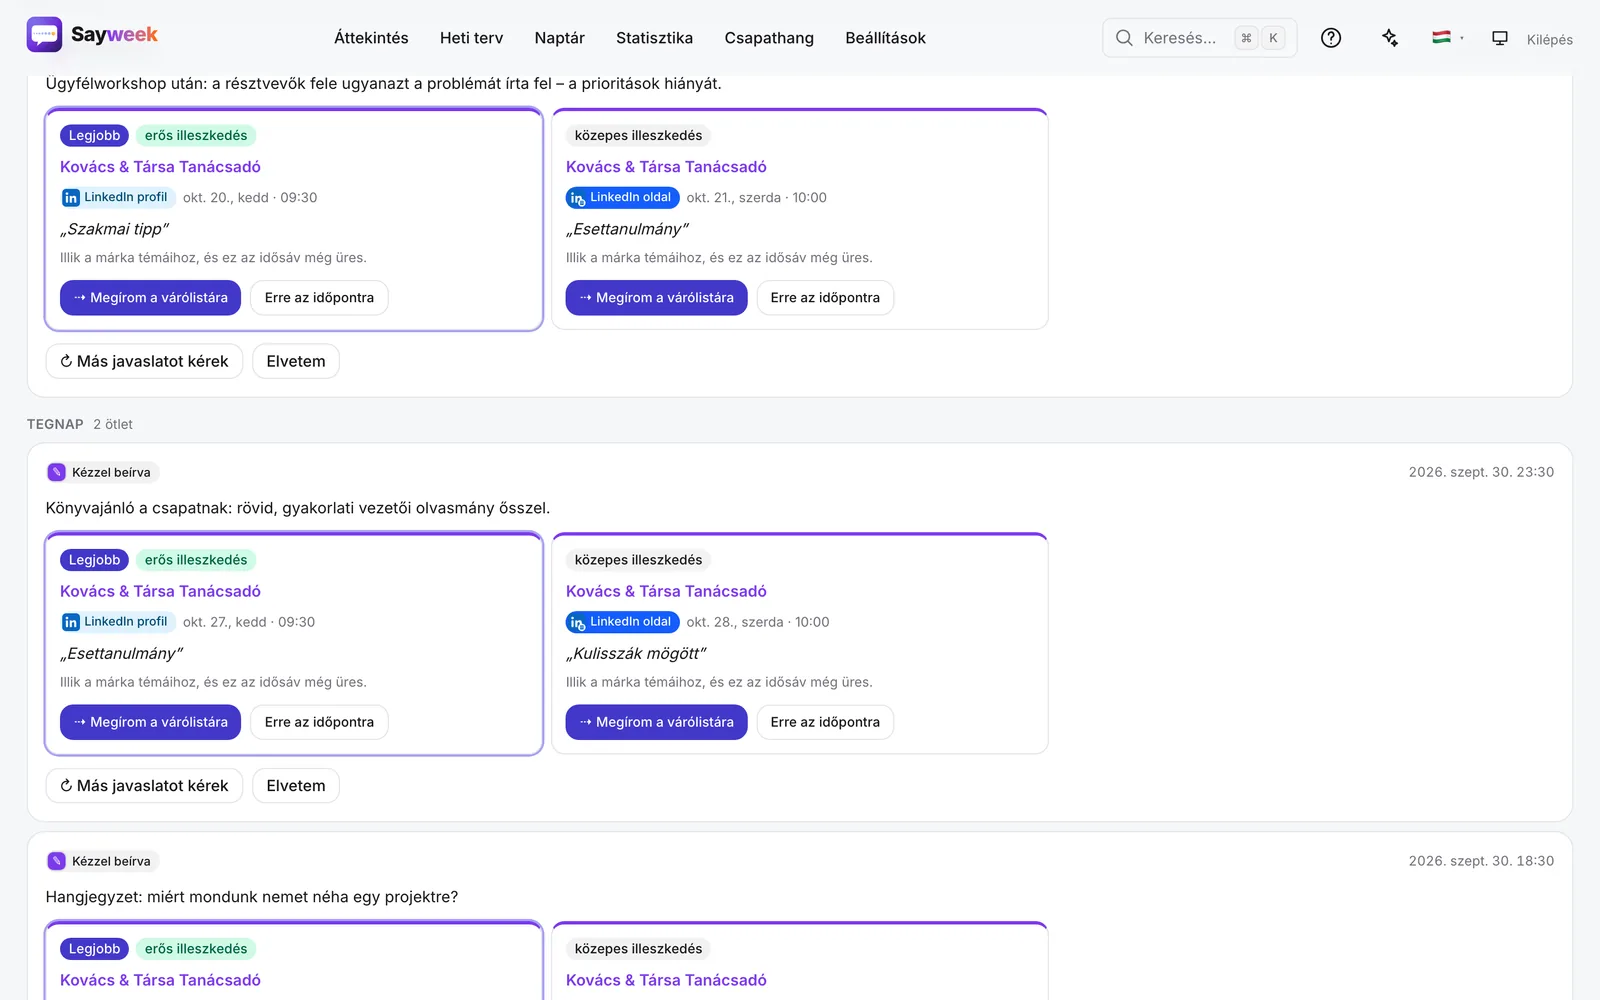Click LinkedIn oldal badge dated okt. 28.

point(622,622)
